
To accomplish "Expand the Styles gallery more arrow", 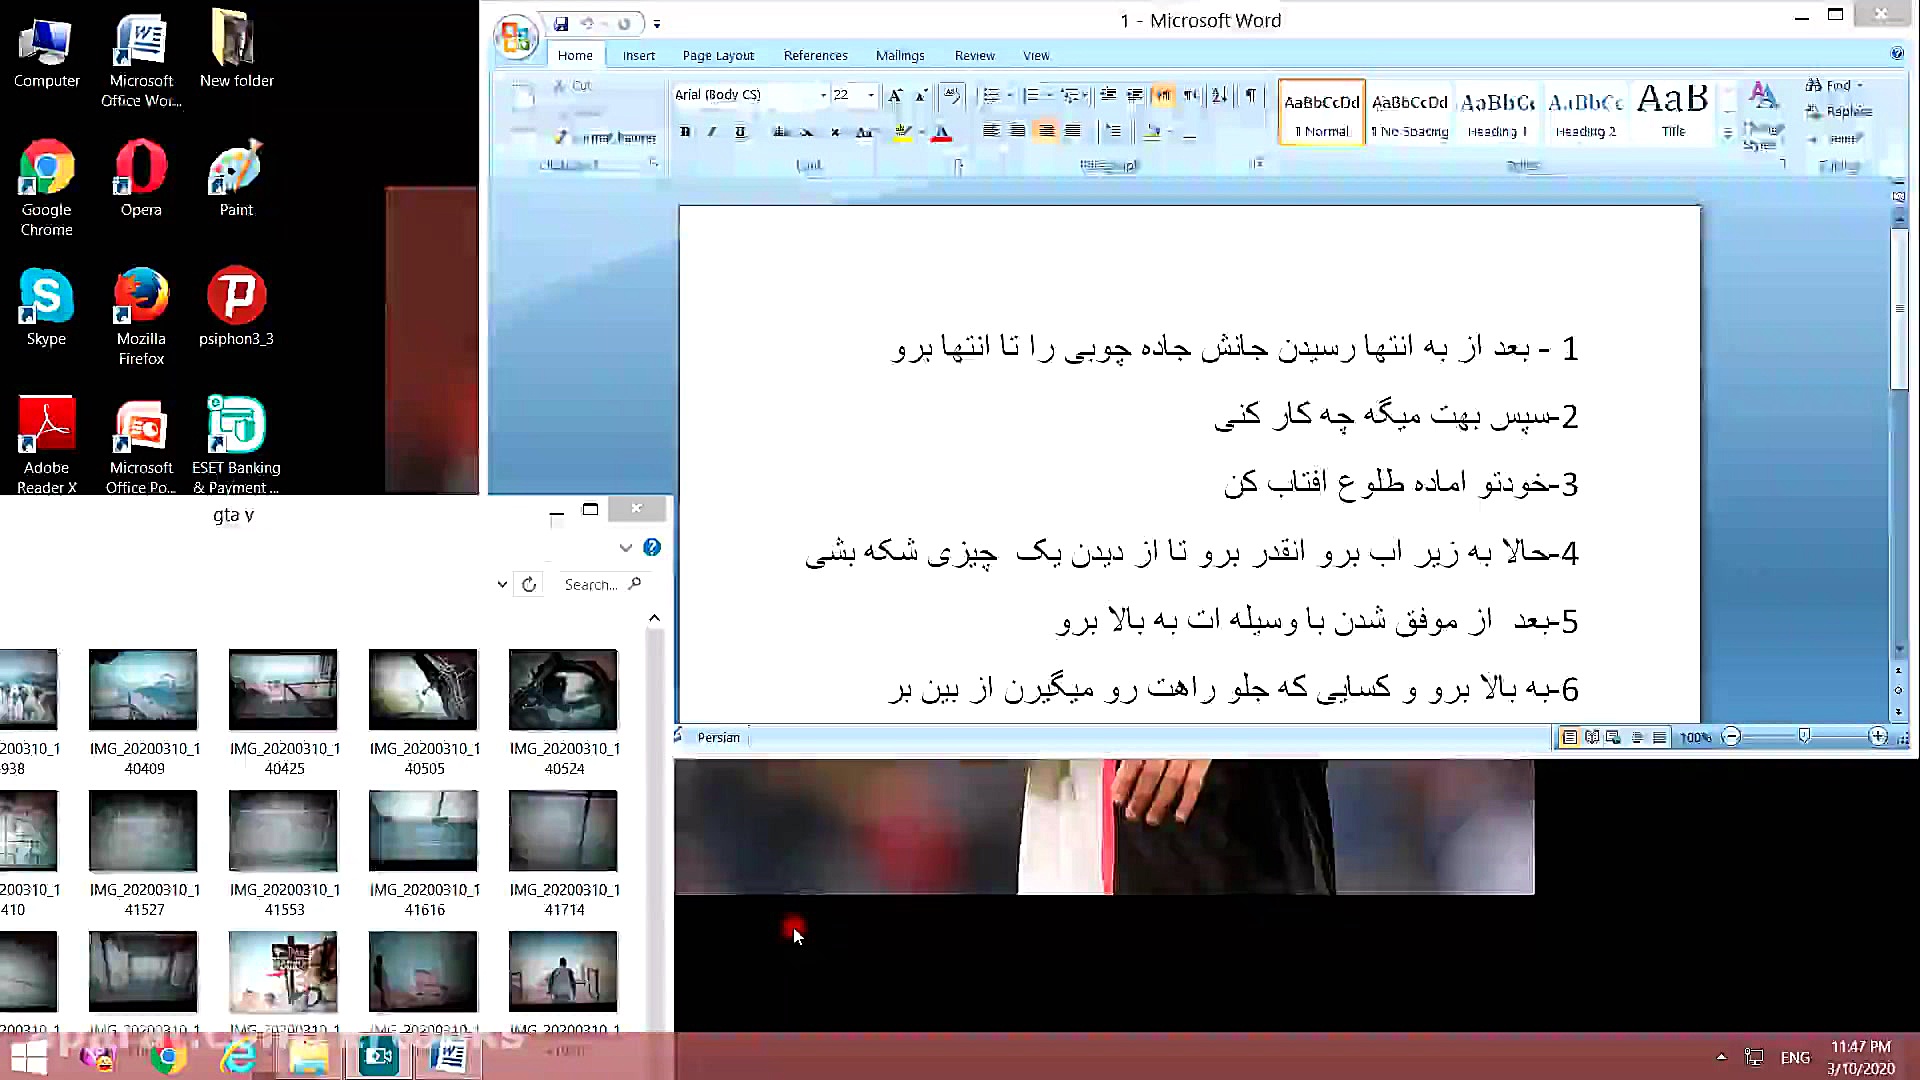I will 1727,133.
